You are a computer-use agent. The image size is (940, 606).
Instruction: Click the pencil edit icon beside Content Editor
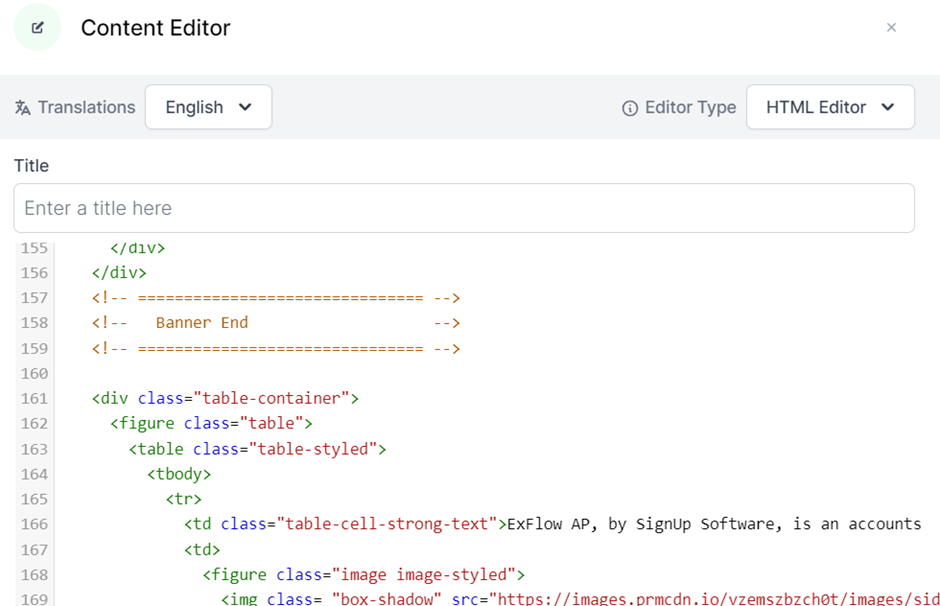pyautogui.click(x=37, y=28)
